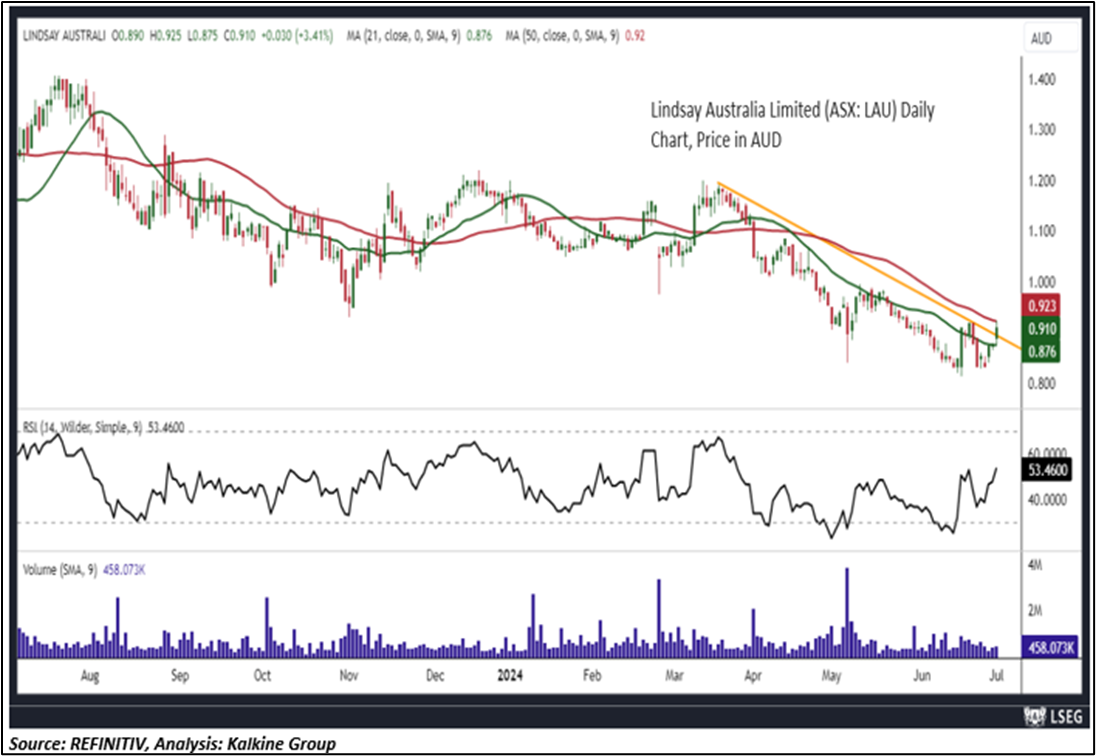
Task: Click the Oct label on time axis
Action: pyautogui.click(x=262, y=676)
